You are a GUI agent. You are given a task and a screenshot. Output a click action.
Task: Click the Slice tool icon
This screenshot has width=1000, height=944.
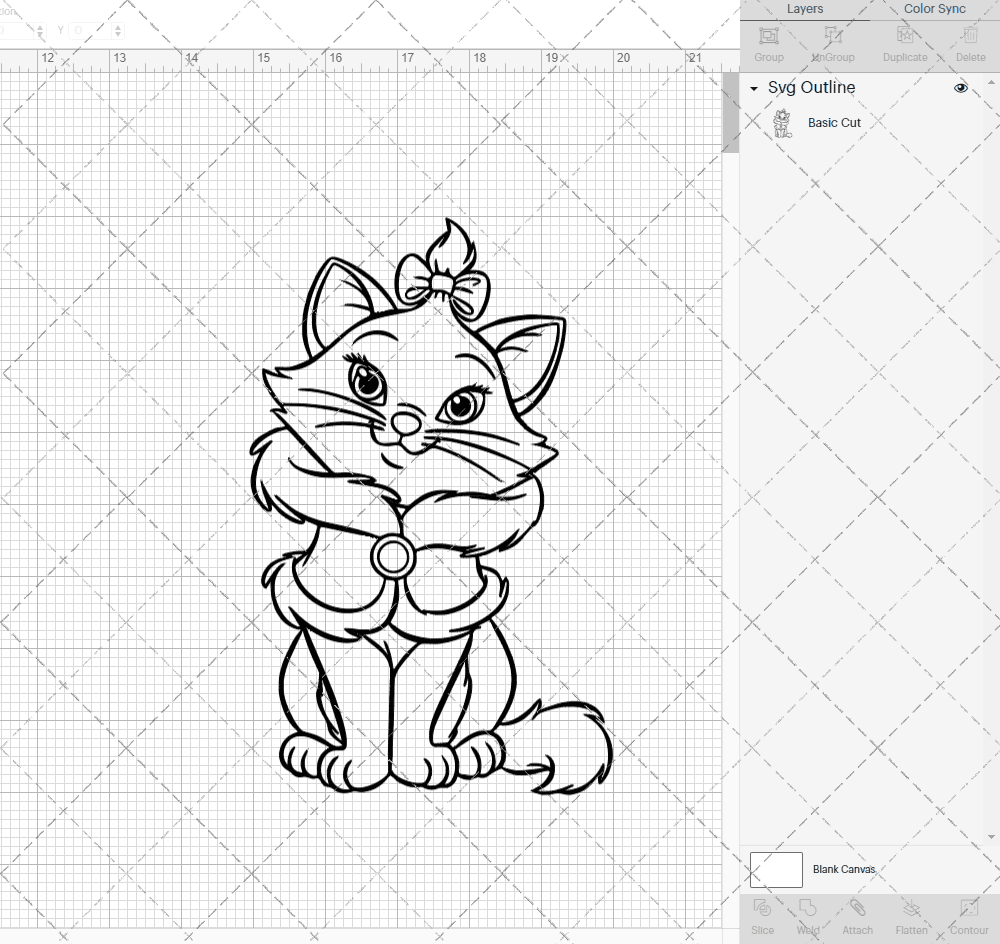pyautogui.click(x=762, y=908)
